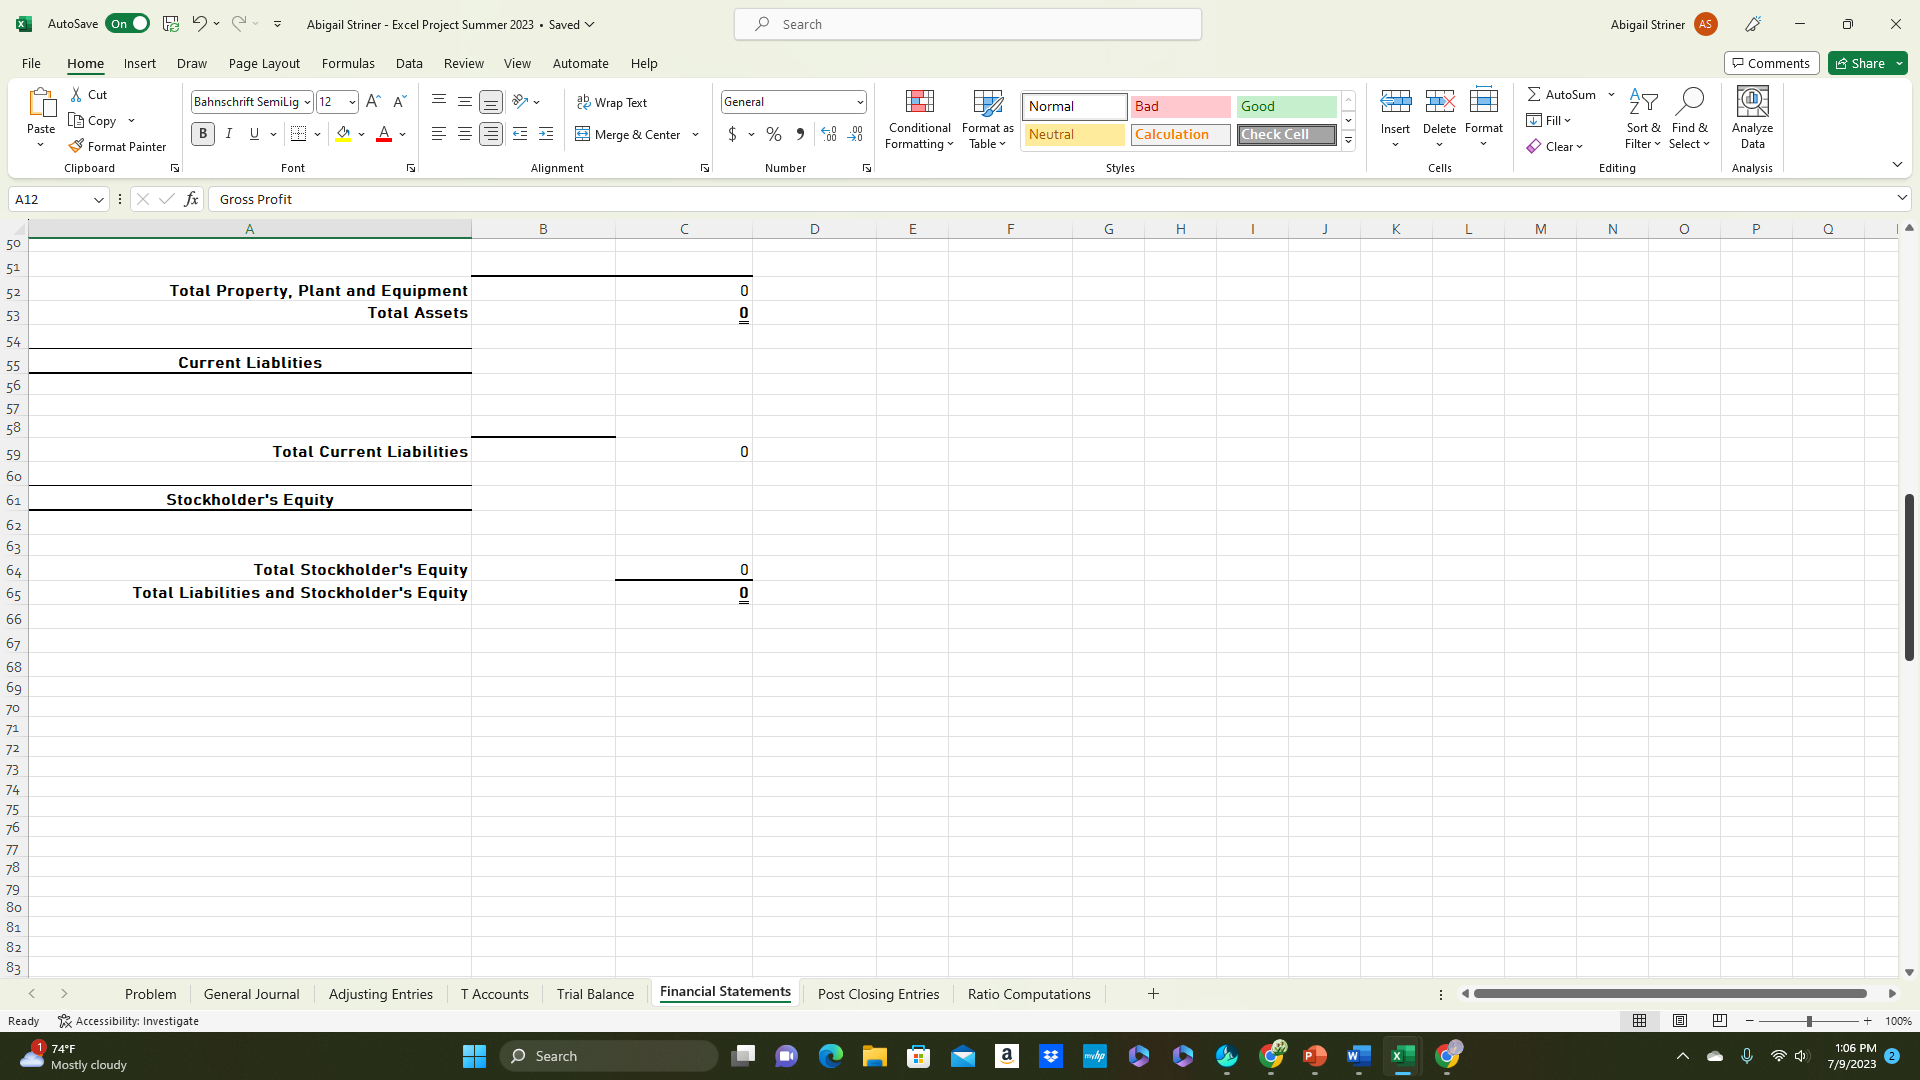Screen dimensions: 1920x1080
Task: Click the AutoSum dropdown arrow
Action: click(x=1611, y=94)
